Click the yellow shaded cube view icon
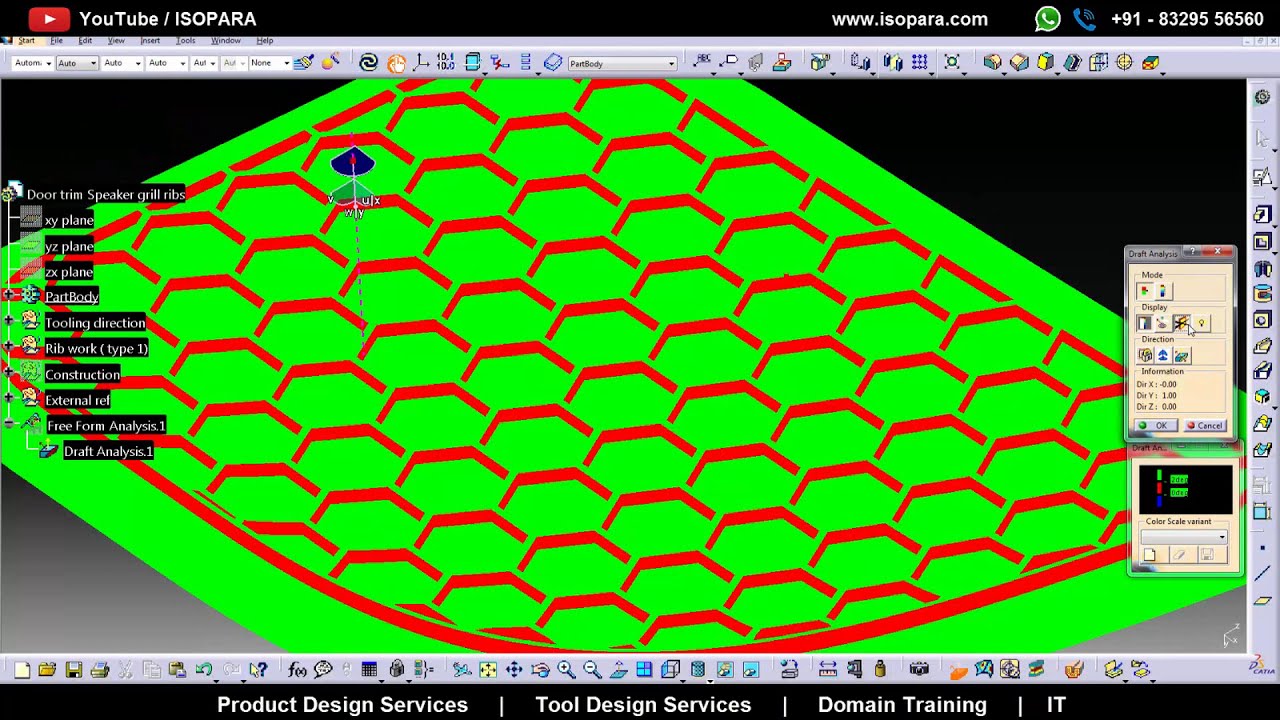1280x720 pixels. click(1045, 63)
